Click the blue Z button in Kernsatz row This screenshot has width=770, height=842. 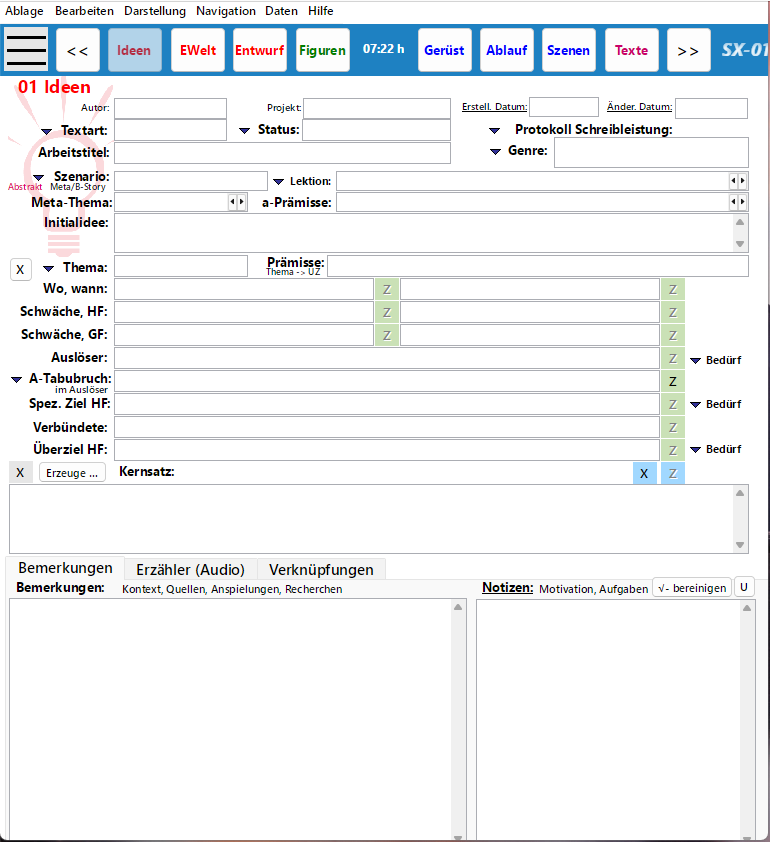(x=673, y=474)
